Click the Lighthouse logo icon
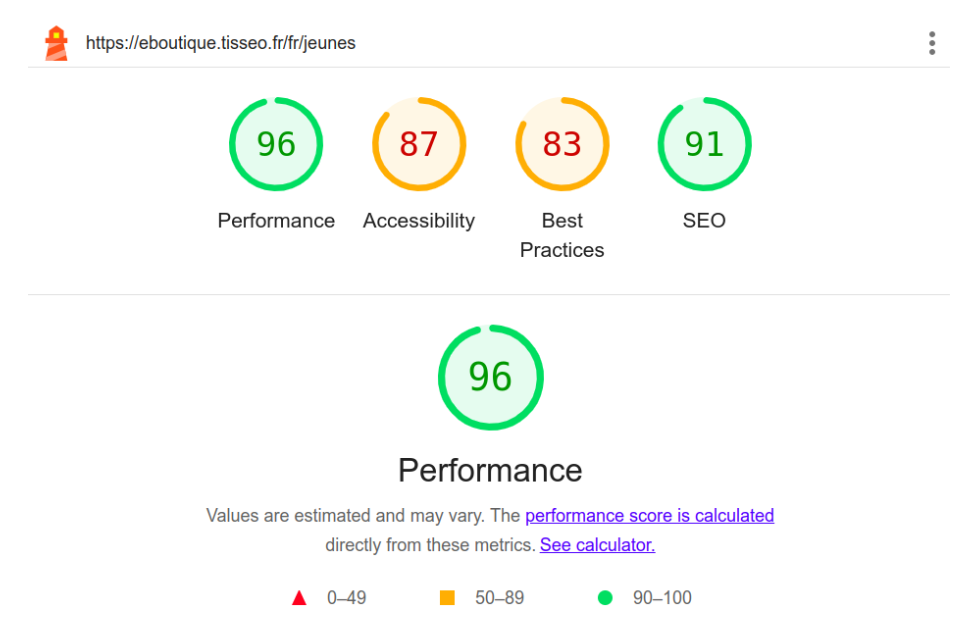Screen dimensions: 971x637 (56, 43)
